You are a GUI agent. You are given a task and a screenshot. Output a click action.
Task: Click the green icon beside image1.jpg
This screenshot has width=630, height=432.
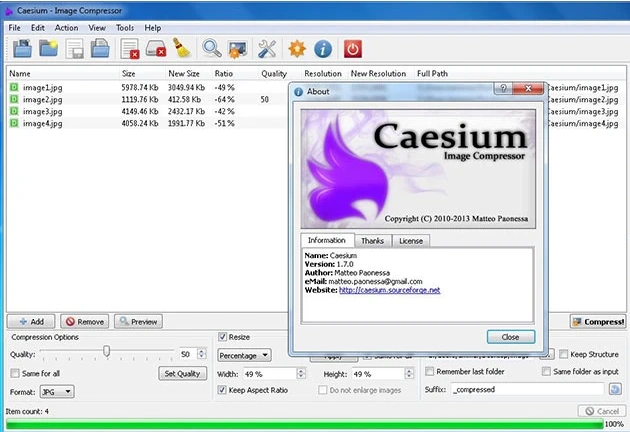coord(14,87)
